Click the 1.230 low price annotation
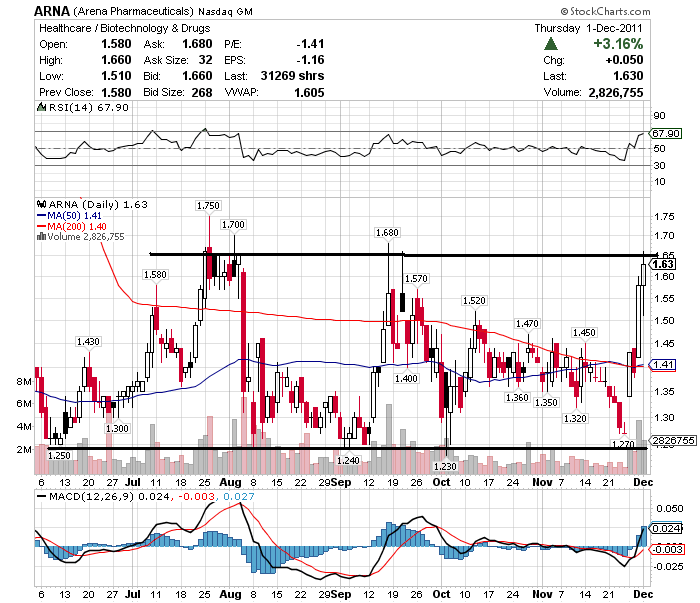The height and width of the screenshot is (603, 700). point(446,466)
